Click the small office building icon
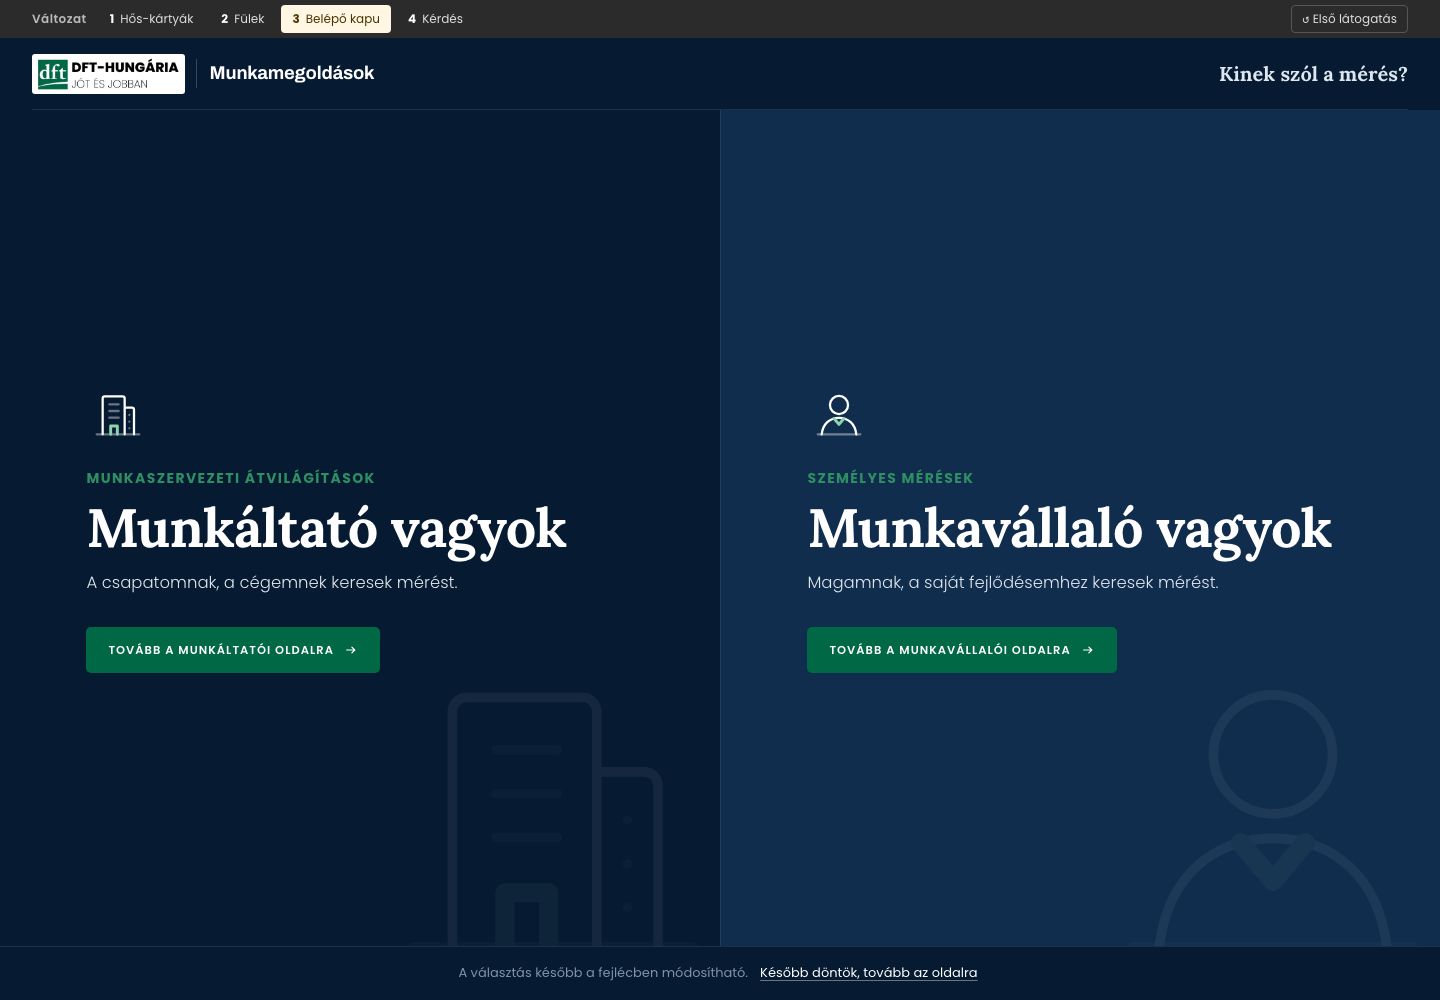The height and width of the screenshot is (1000, 1440). 118,415
